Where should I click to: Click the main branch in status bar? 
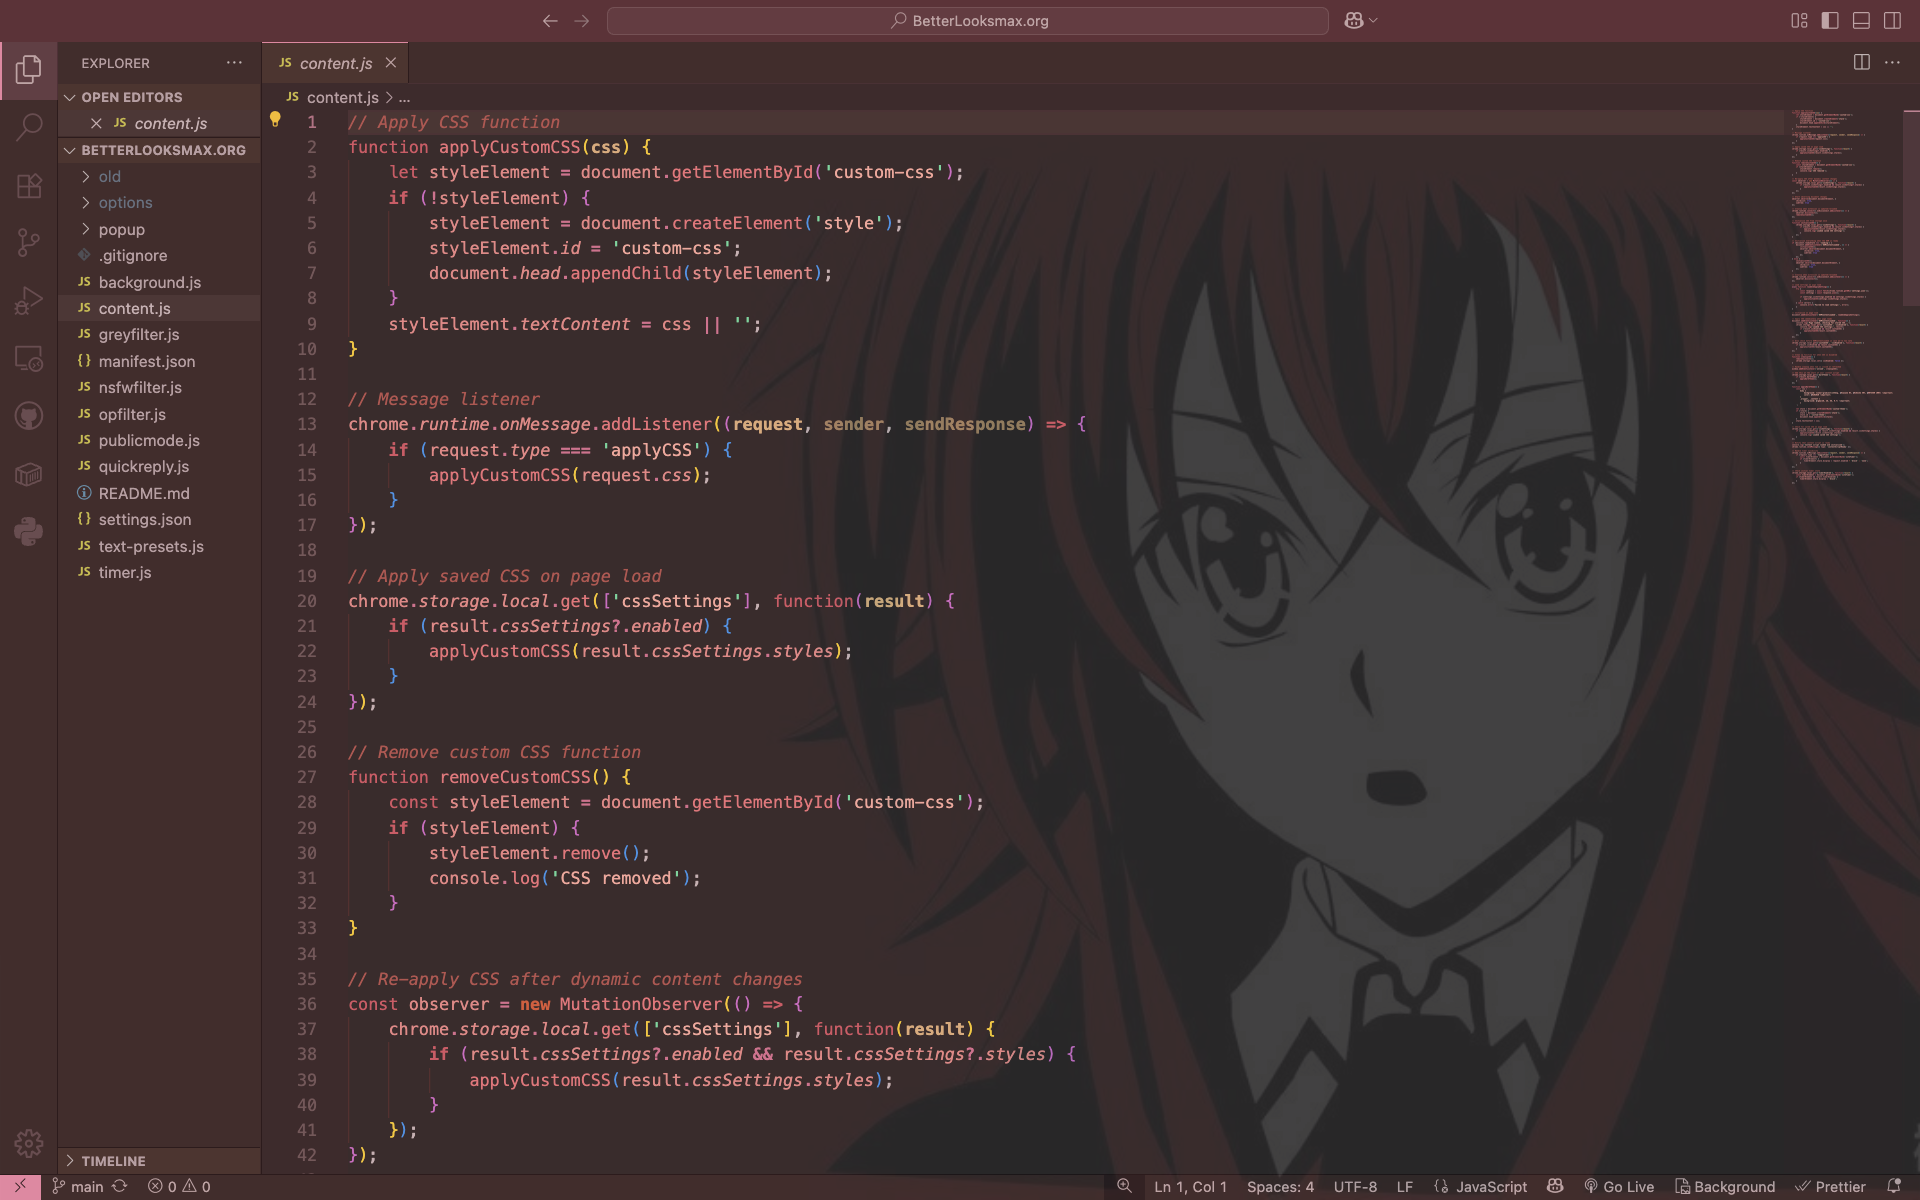tap(78, 1186)
